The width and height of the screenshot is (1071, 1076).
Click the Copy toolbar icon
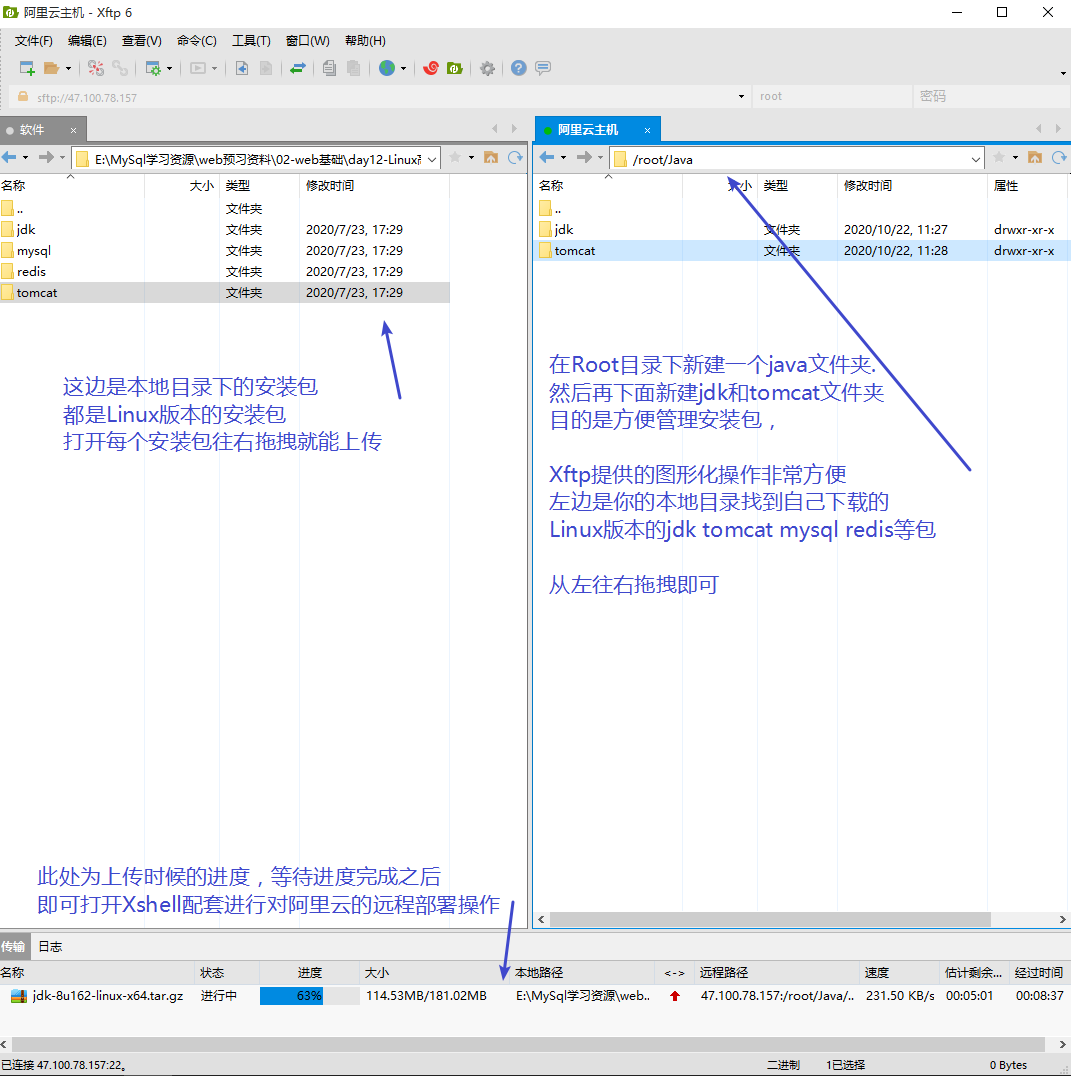[329, 68]
